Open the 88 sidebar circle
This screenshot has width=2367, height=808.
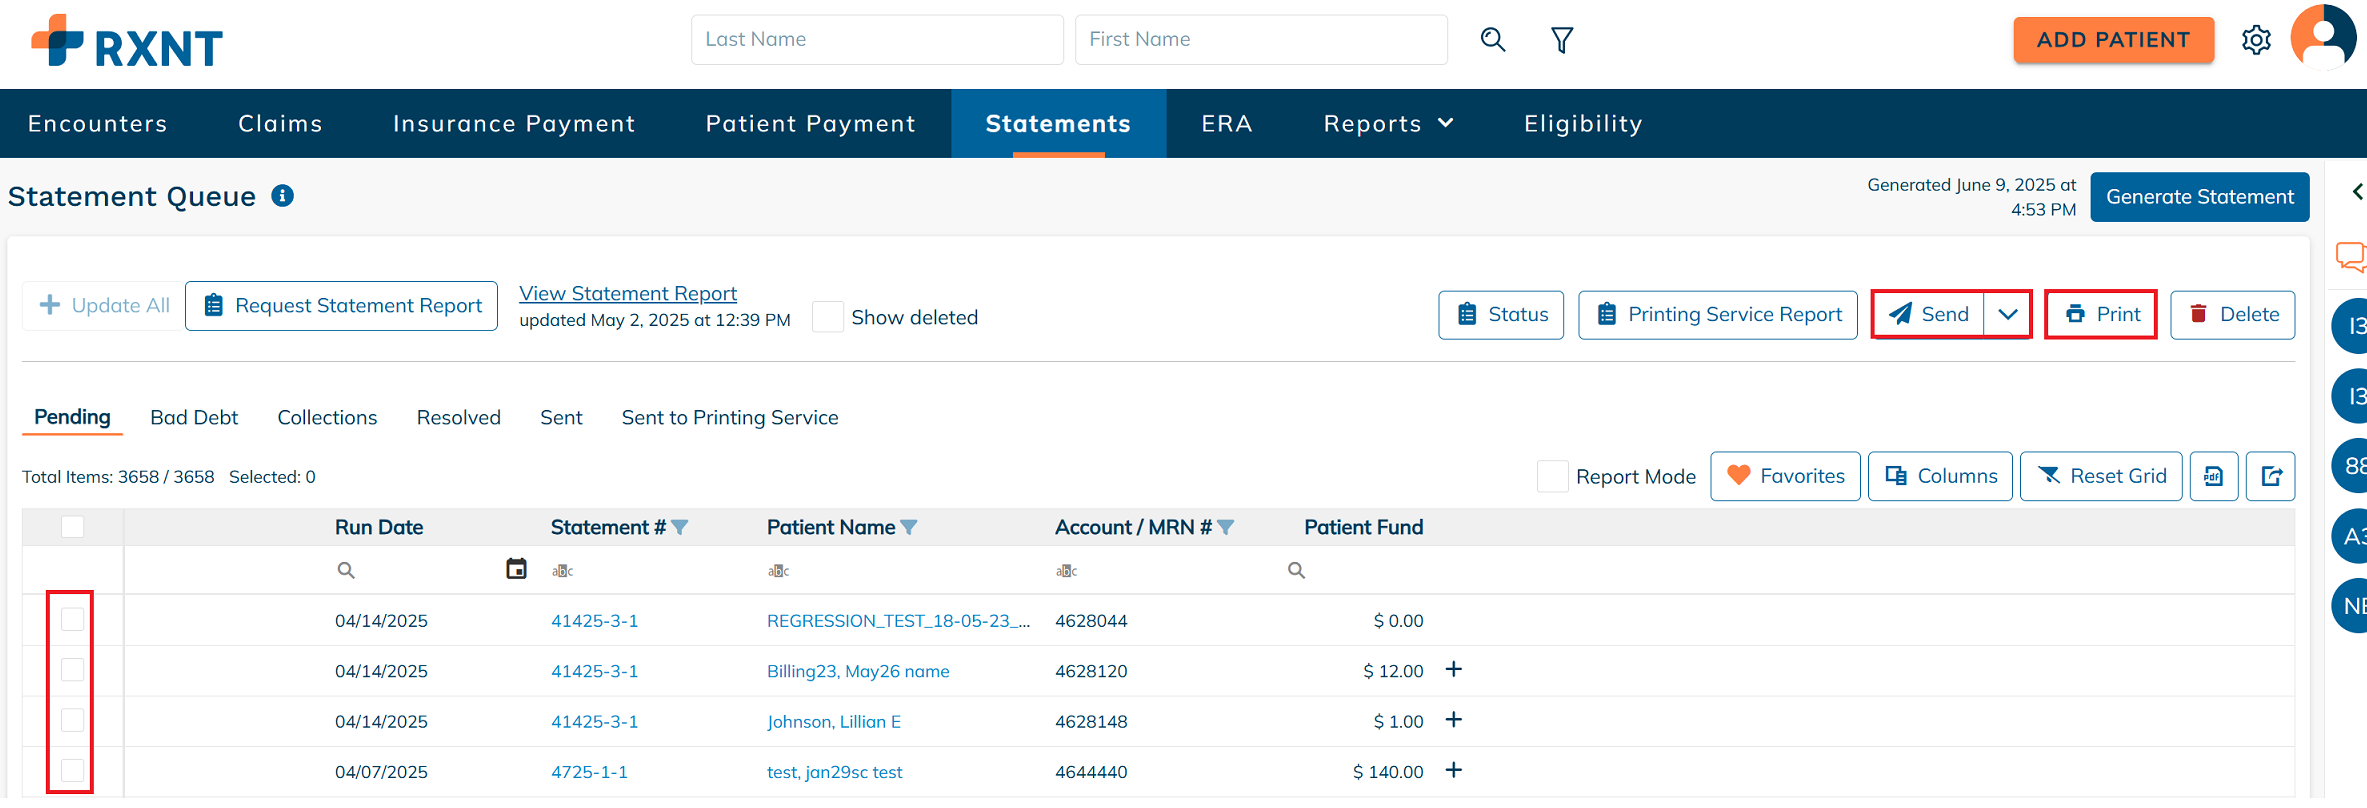(x=2350, y=466)
